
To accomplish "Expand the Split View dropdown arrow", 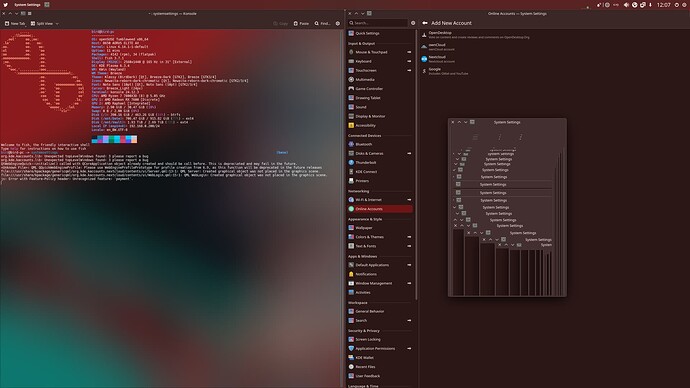I will click(x=57, y=24).
